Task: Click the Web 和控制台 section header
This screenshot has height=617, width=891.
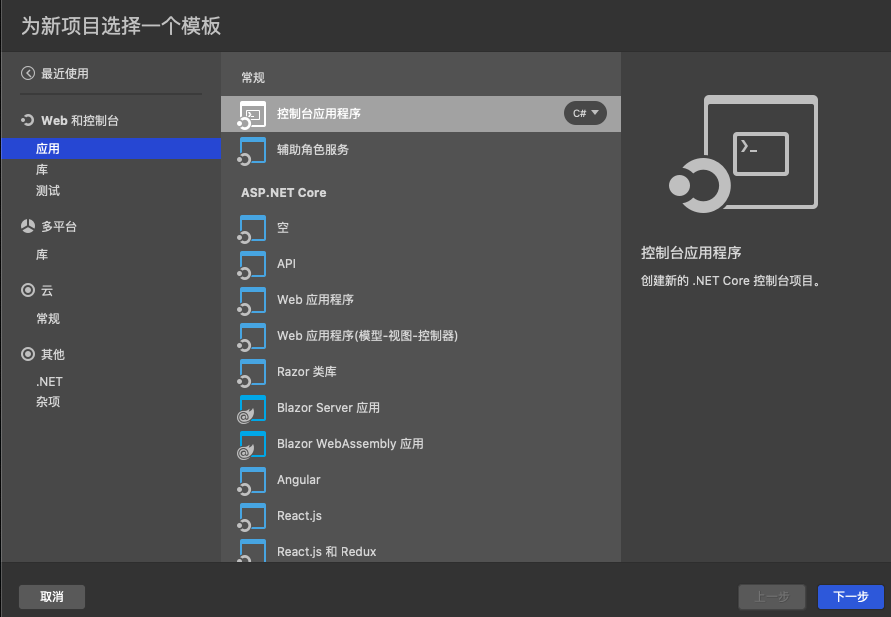Action: coord(80,120)
